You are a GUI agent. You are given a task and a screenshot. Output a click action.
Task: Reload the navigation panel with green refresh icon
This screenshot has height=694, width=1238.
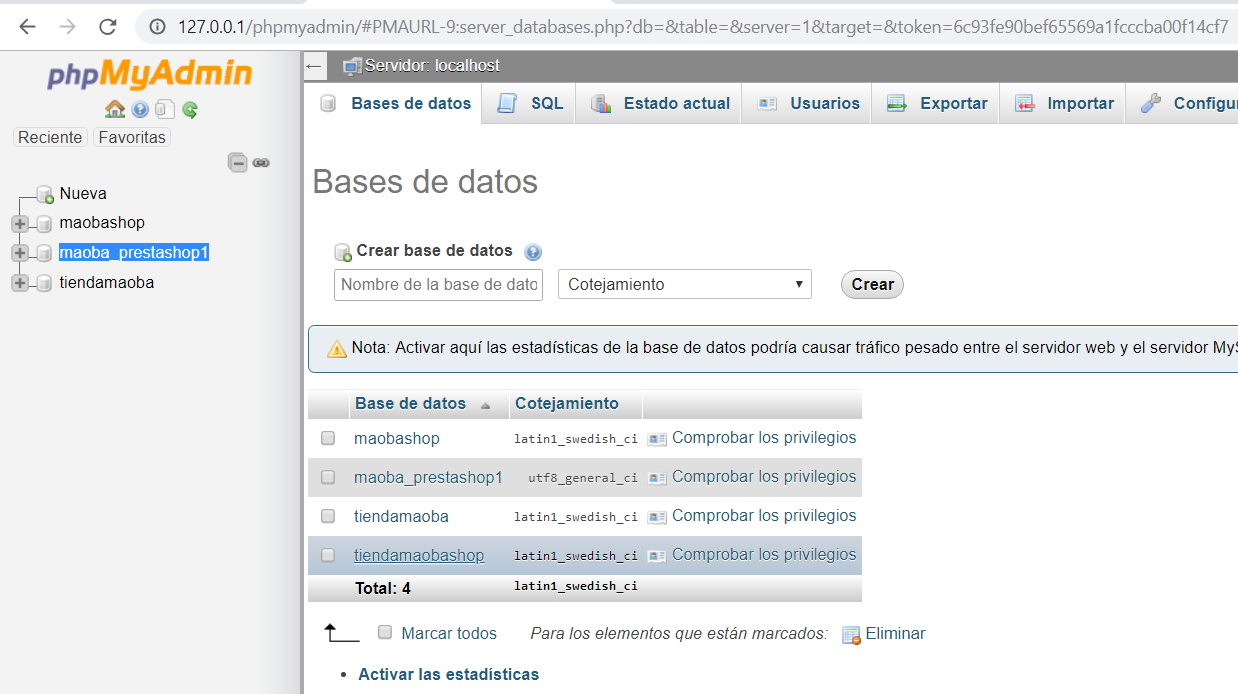tap(190, 109)
